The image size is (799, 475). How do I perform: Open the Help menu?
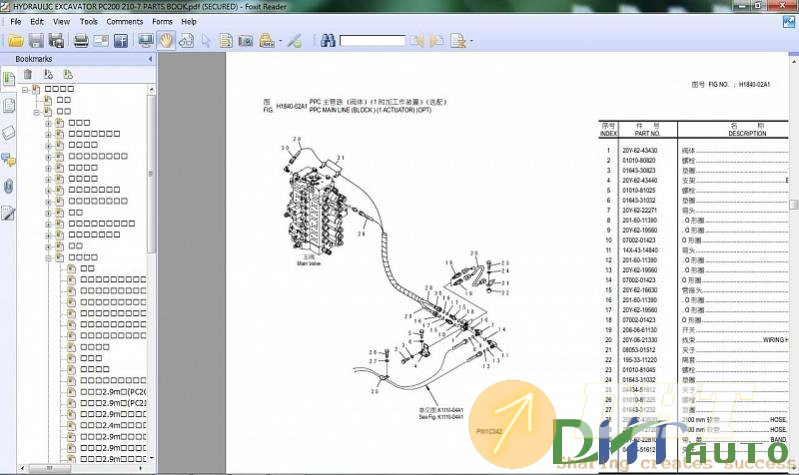click(189, 21)
